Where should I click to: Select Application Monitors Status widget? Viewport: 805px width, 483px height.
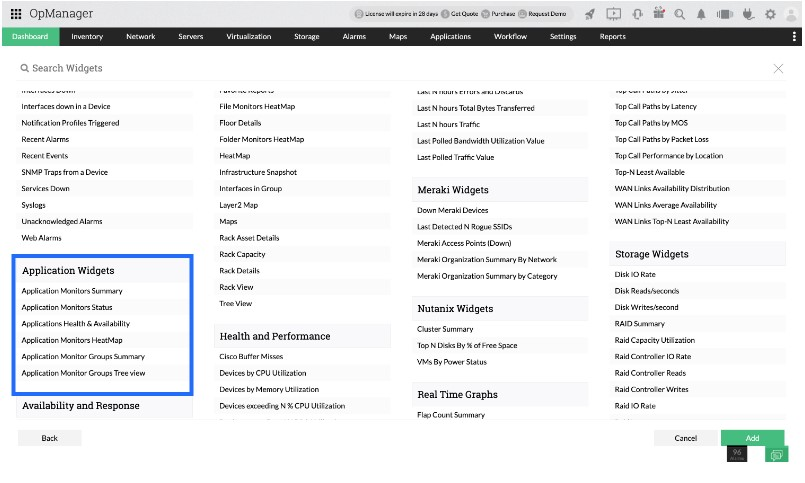[67, 307]
